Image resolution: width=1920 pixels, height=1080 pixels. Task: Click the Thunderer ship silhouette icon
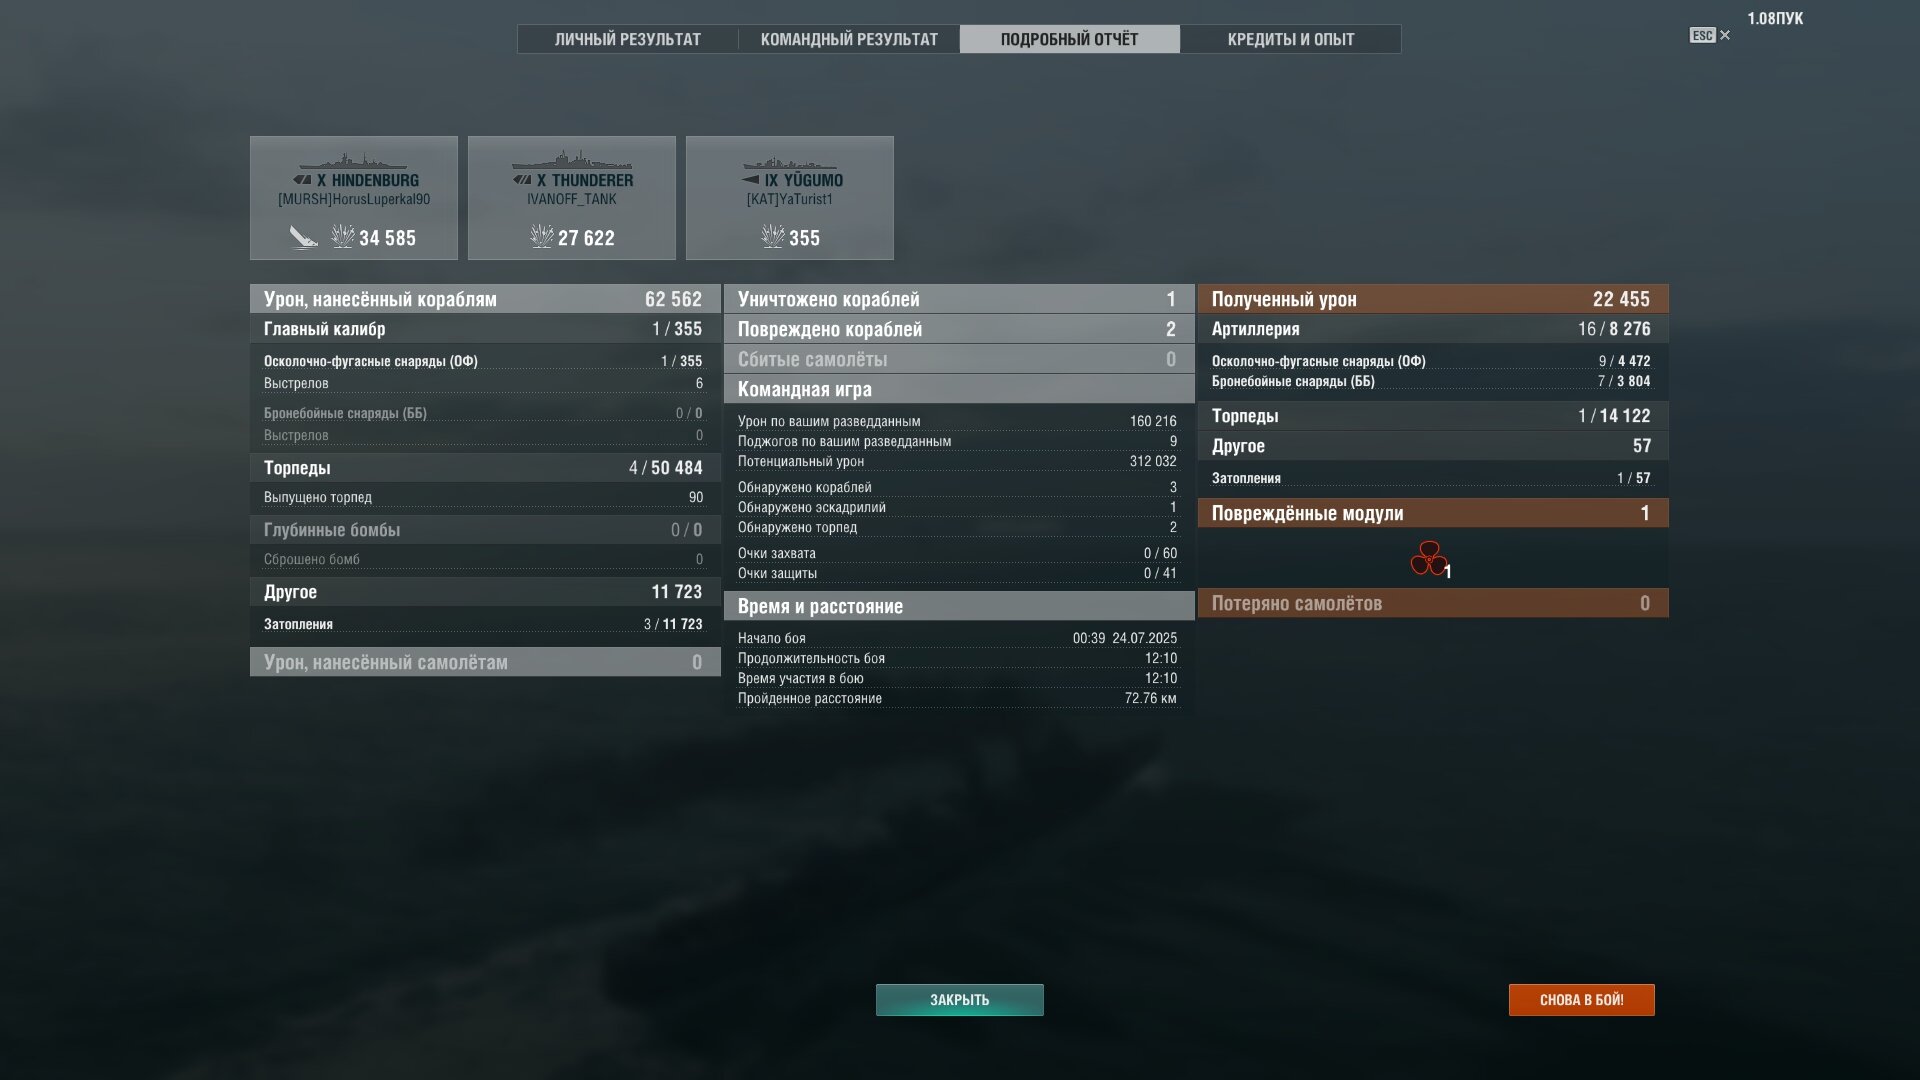pyautogui.click(x=571, y=160)
